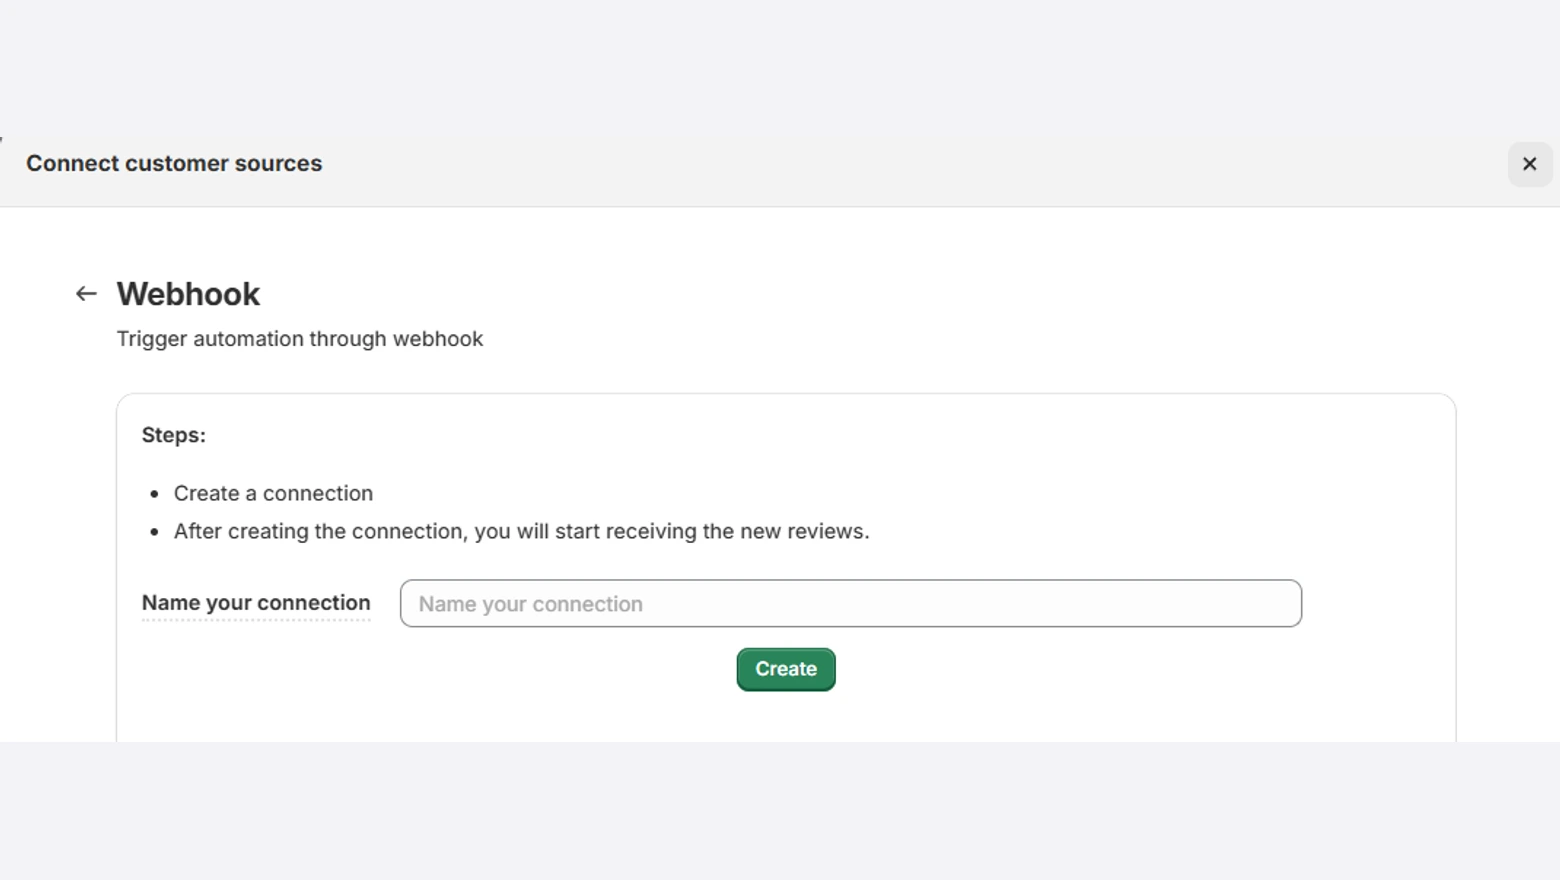Viewport: 1560px width, 880px height.
Task: Close the Connect customer sources dialog
Action: pos(1530,164)
